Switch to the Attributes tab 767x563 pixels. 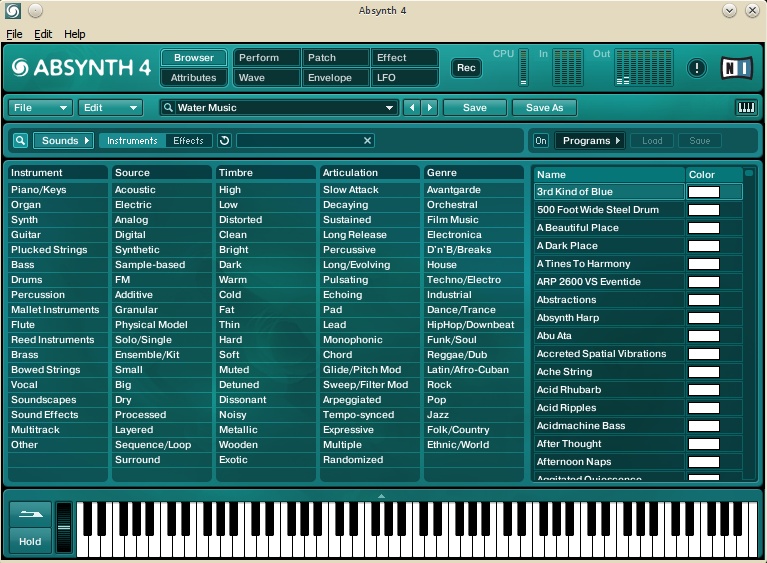[194, 78]
